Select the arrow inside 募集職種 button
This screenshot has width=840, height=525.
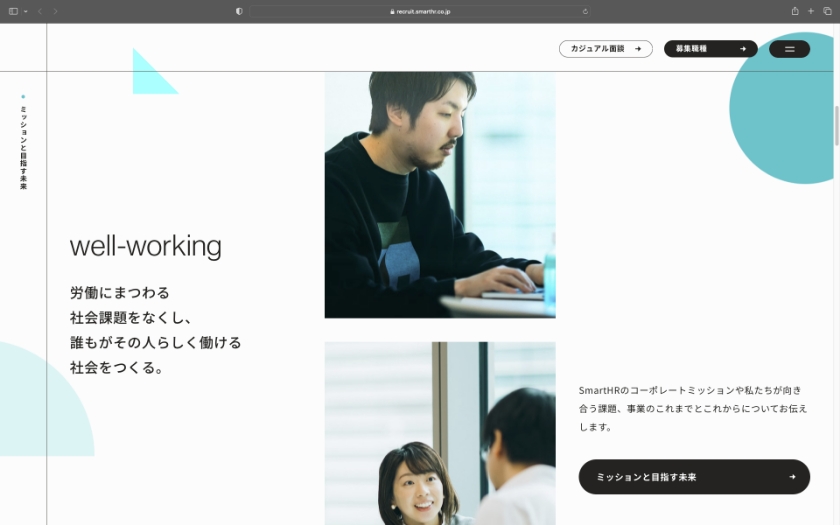pos(742,49)
